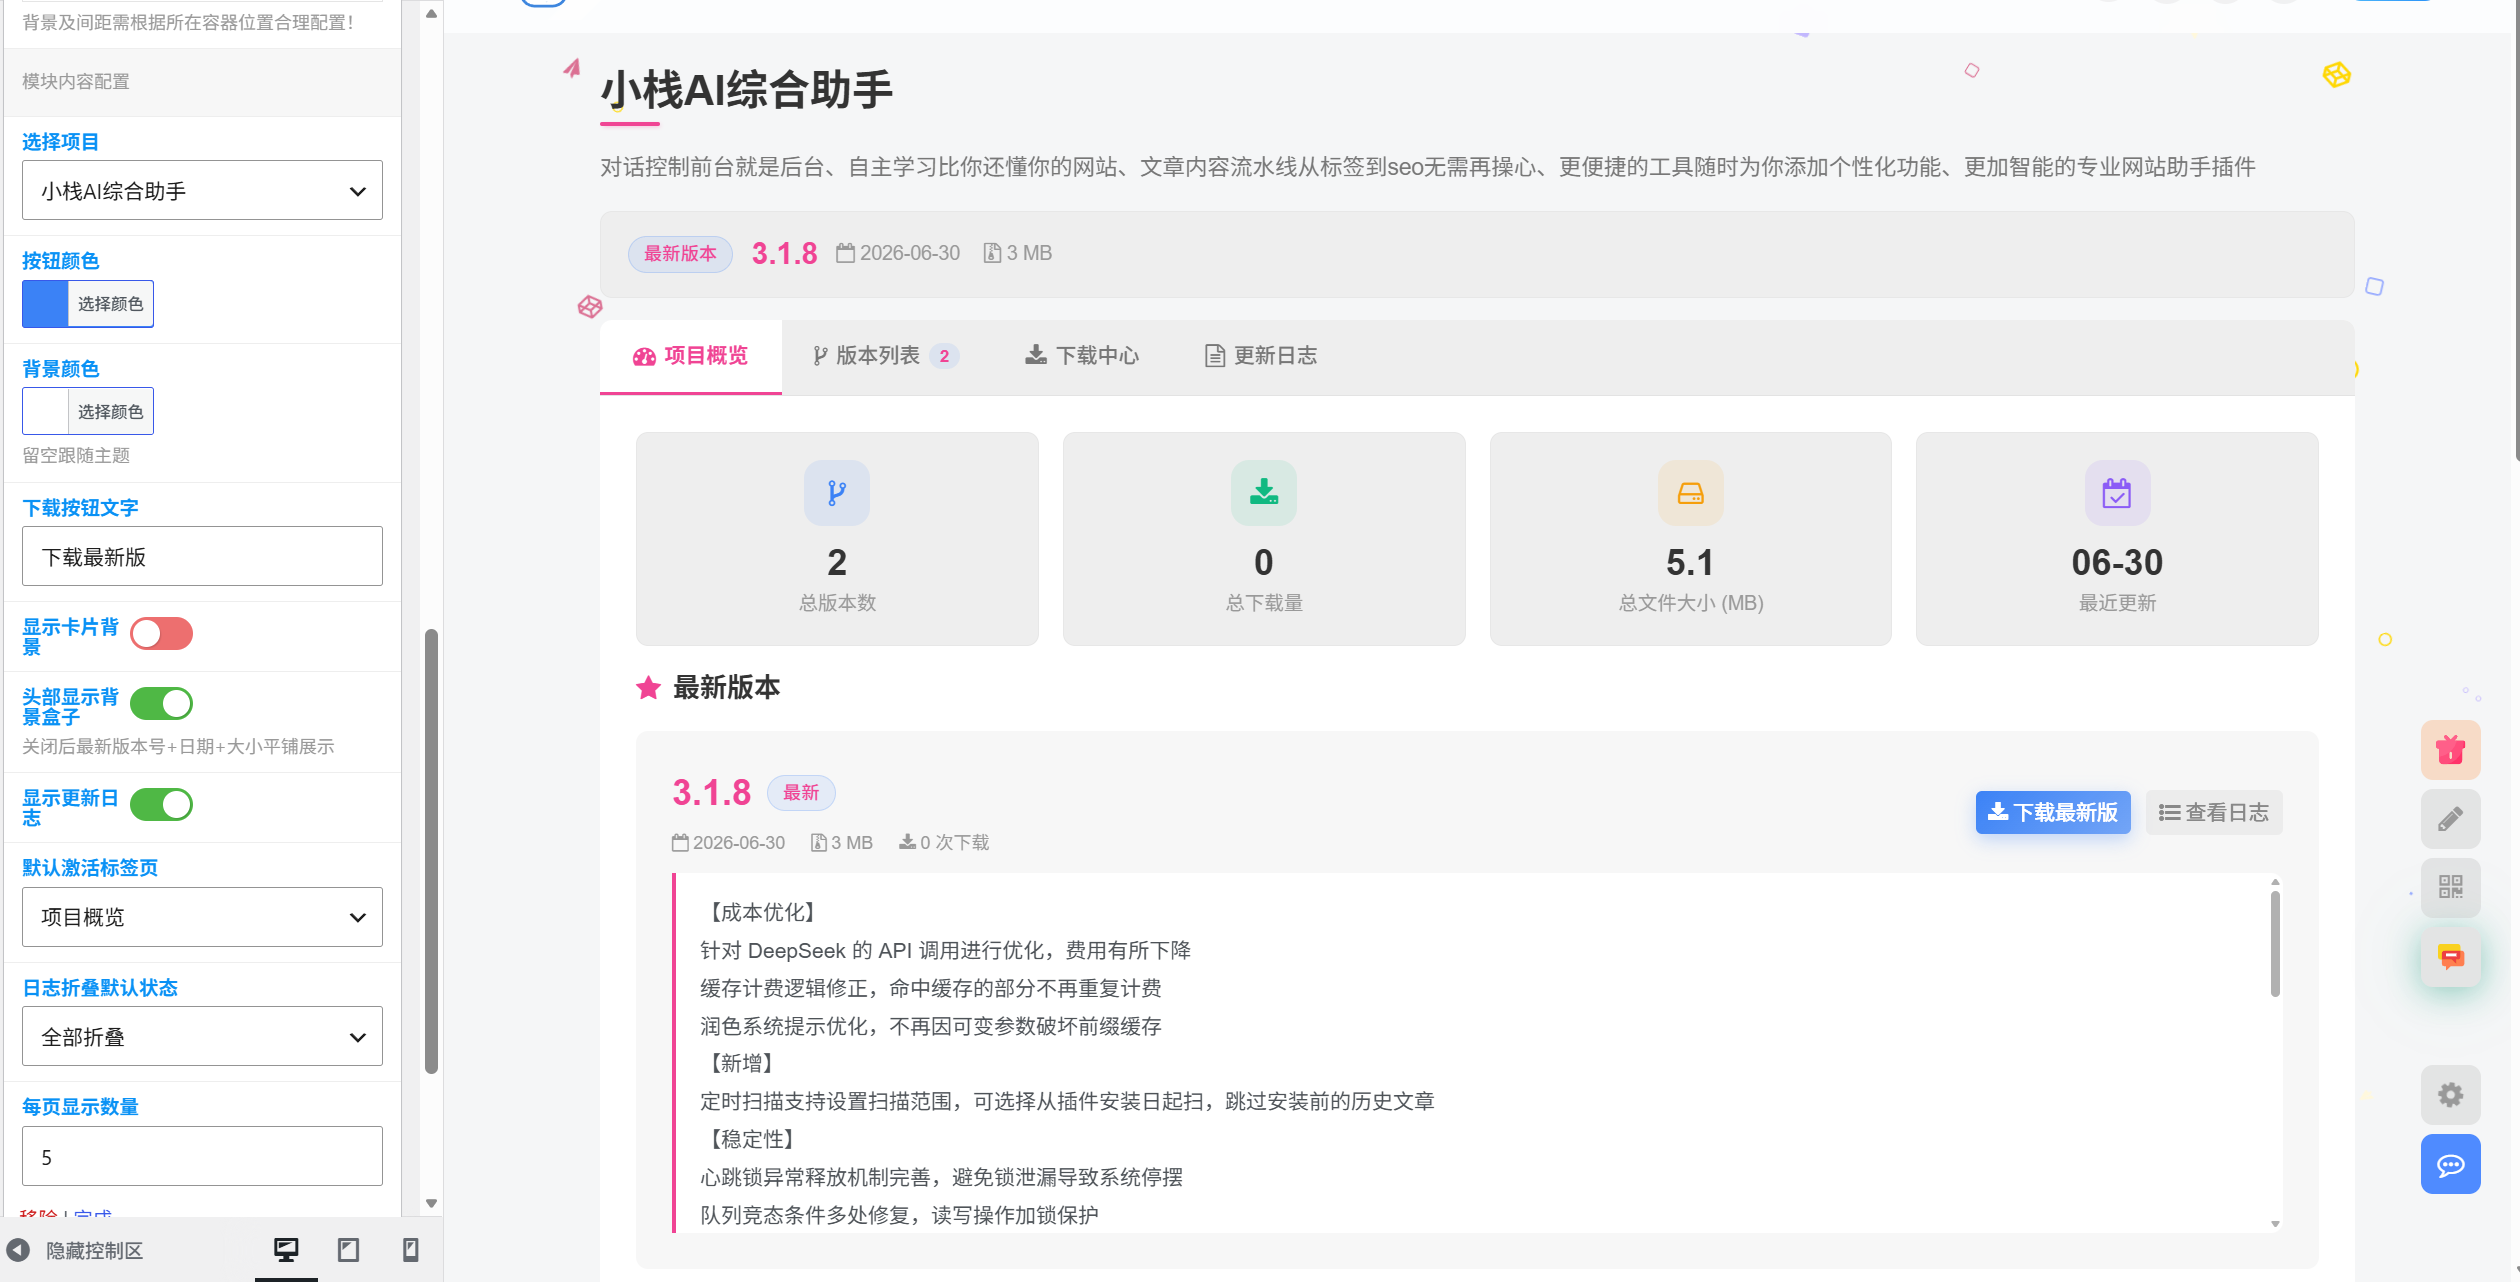Turn off 头部显示背景盒子 switch
This screenshot has width=2520, height=1282.
pyautogui.click(x=161, y=704)
